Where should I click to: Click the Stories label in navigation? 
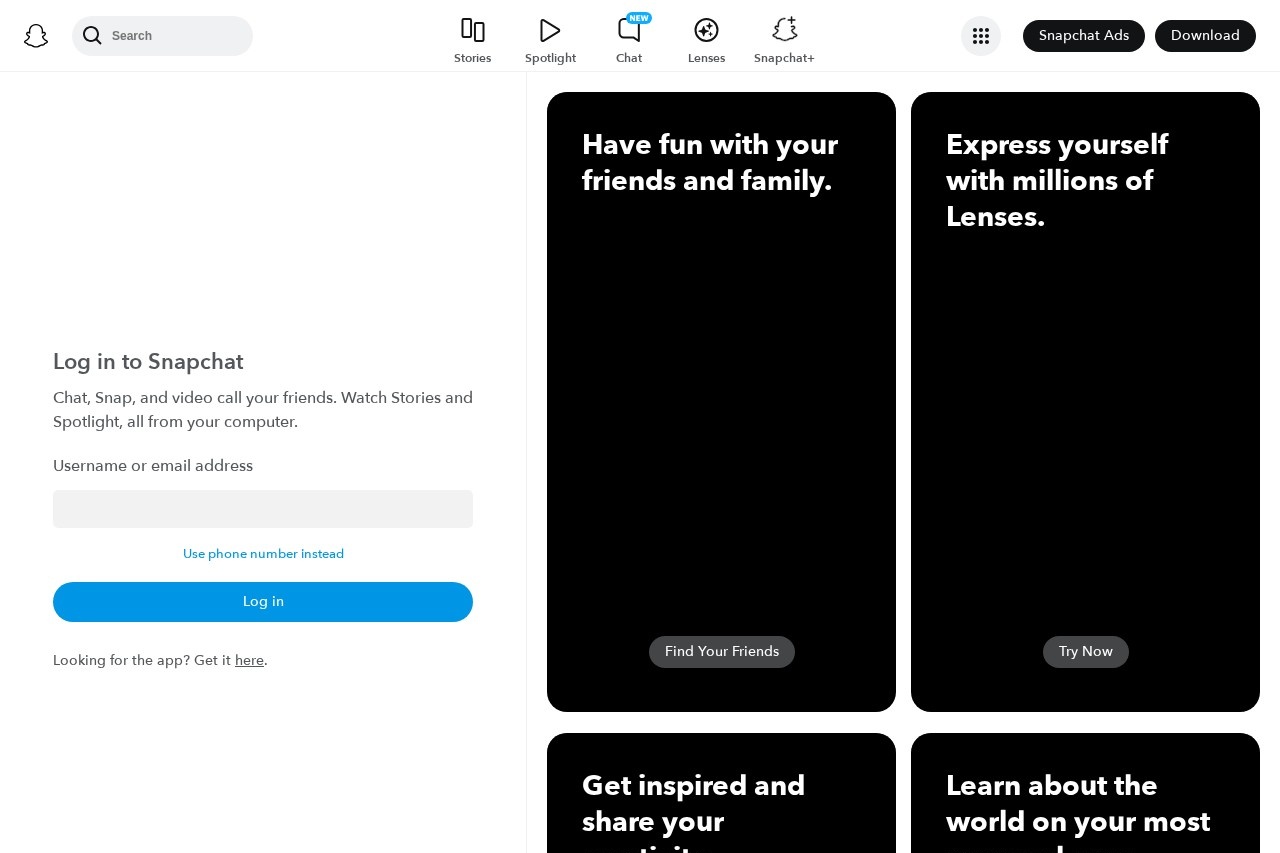click(x=472, y=58)
